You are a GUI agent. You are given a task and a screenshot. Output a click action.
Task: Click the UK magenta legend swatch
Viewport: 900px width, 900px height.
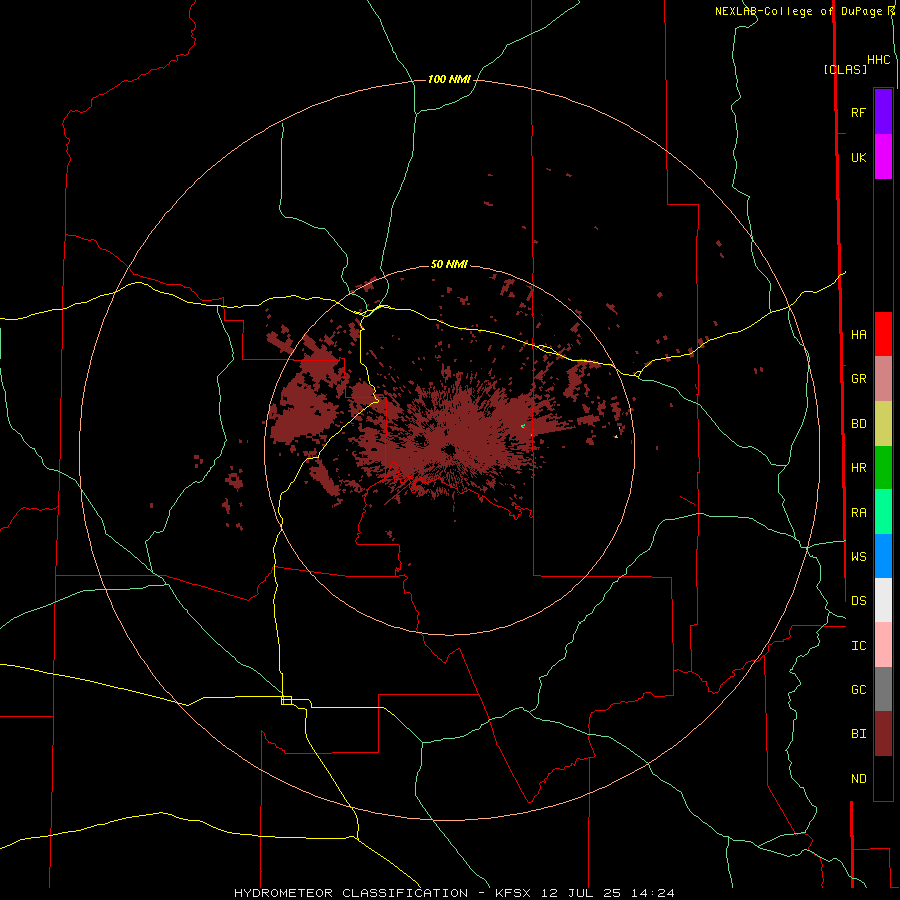(883, 157)
